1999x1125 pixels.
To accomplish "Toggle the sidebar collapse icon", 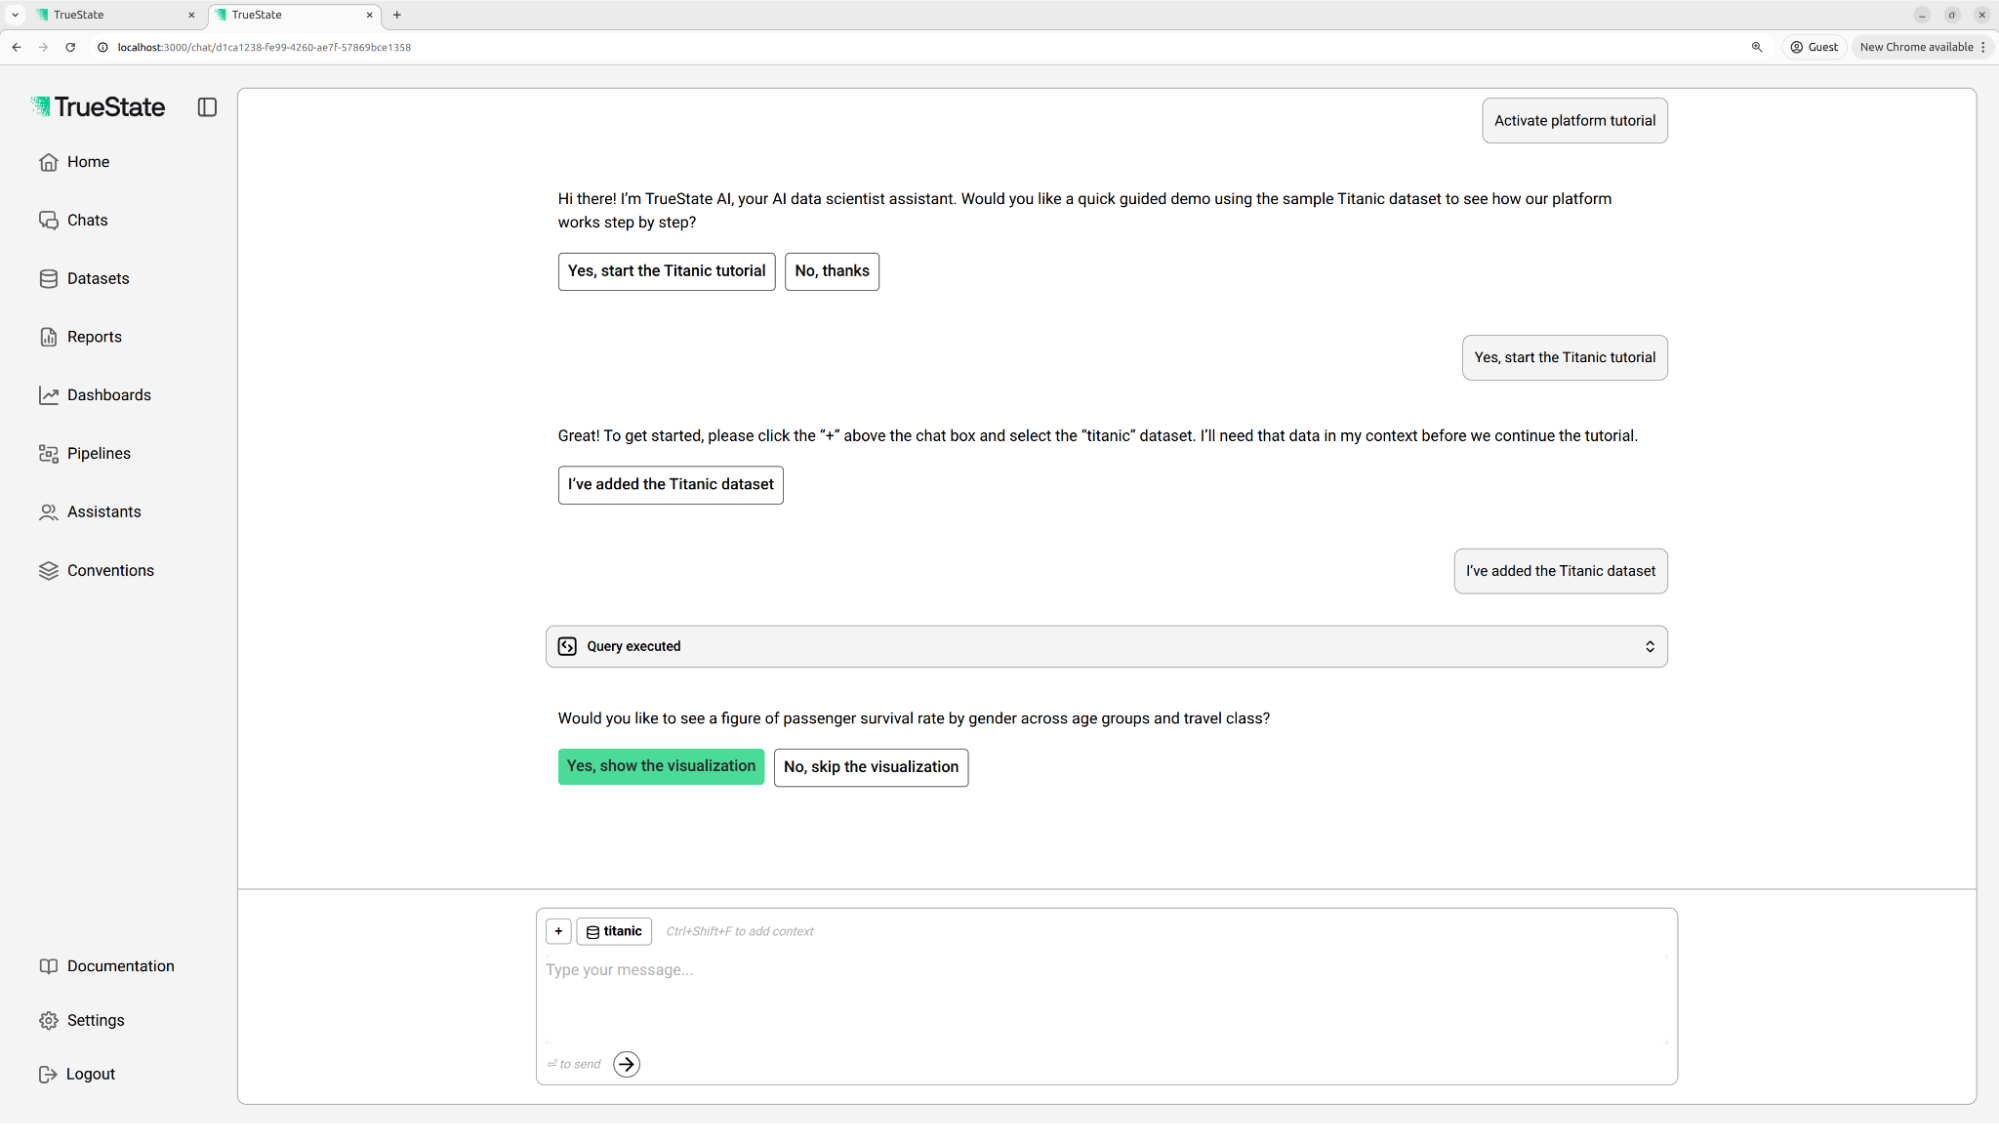I will coord(207,107).
